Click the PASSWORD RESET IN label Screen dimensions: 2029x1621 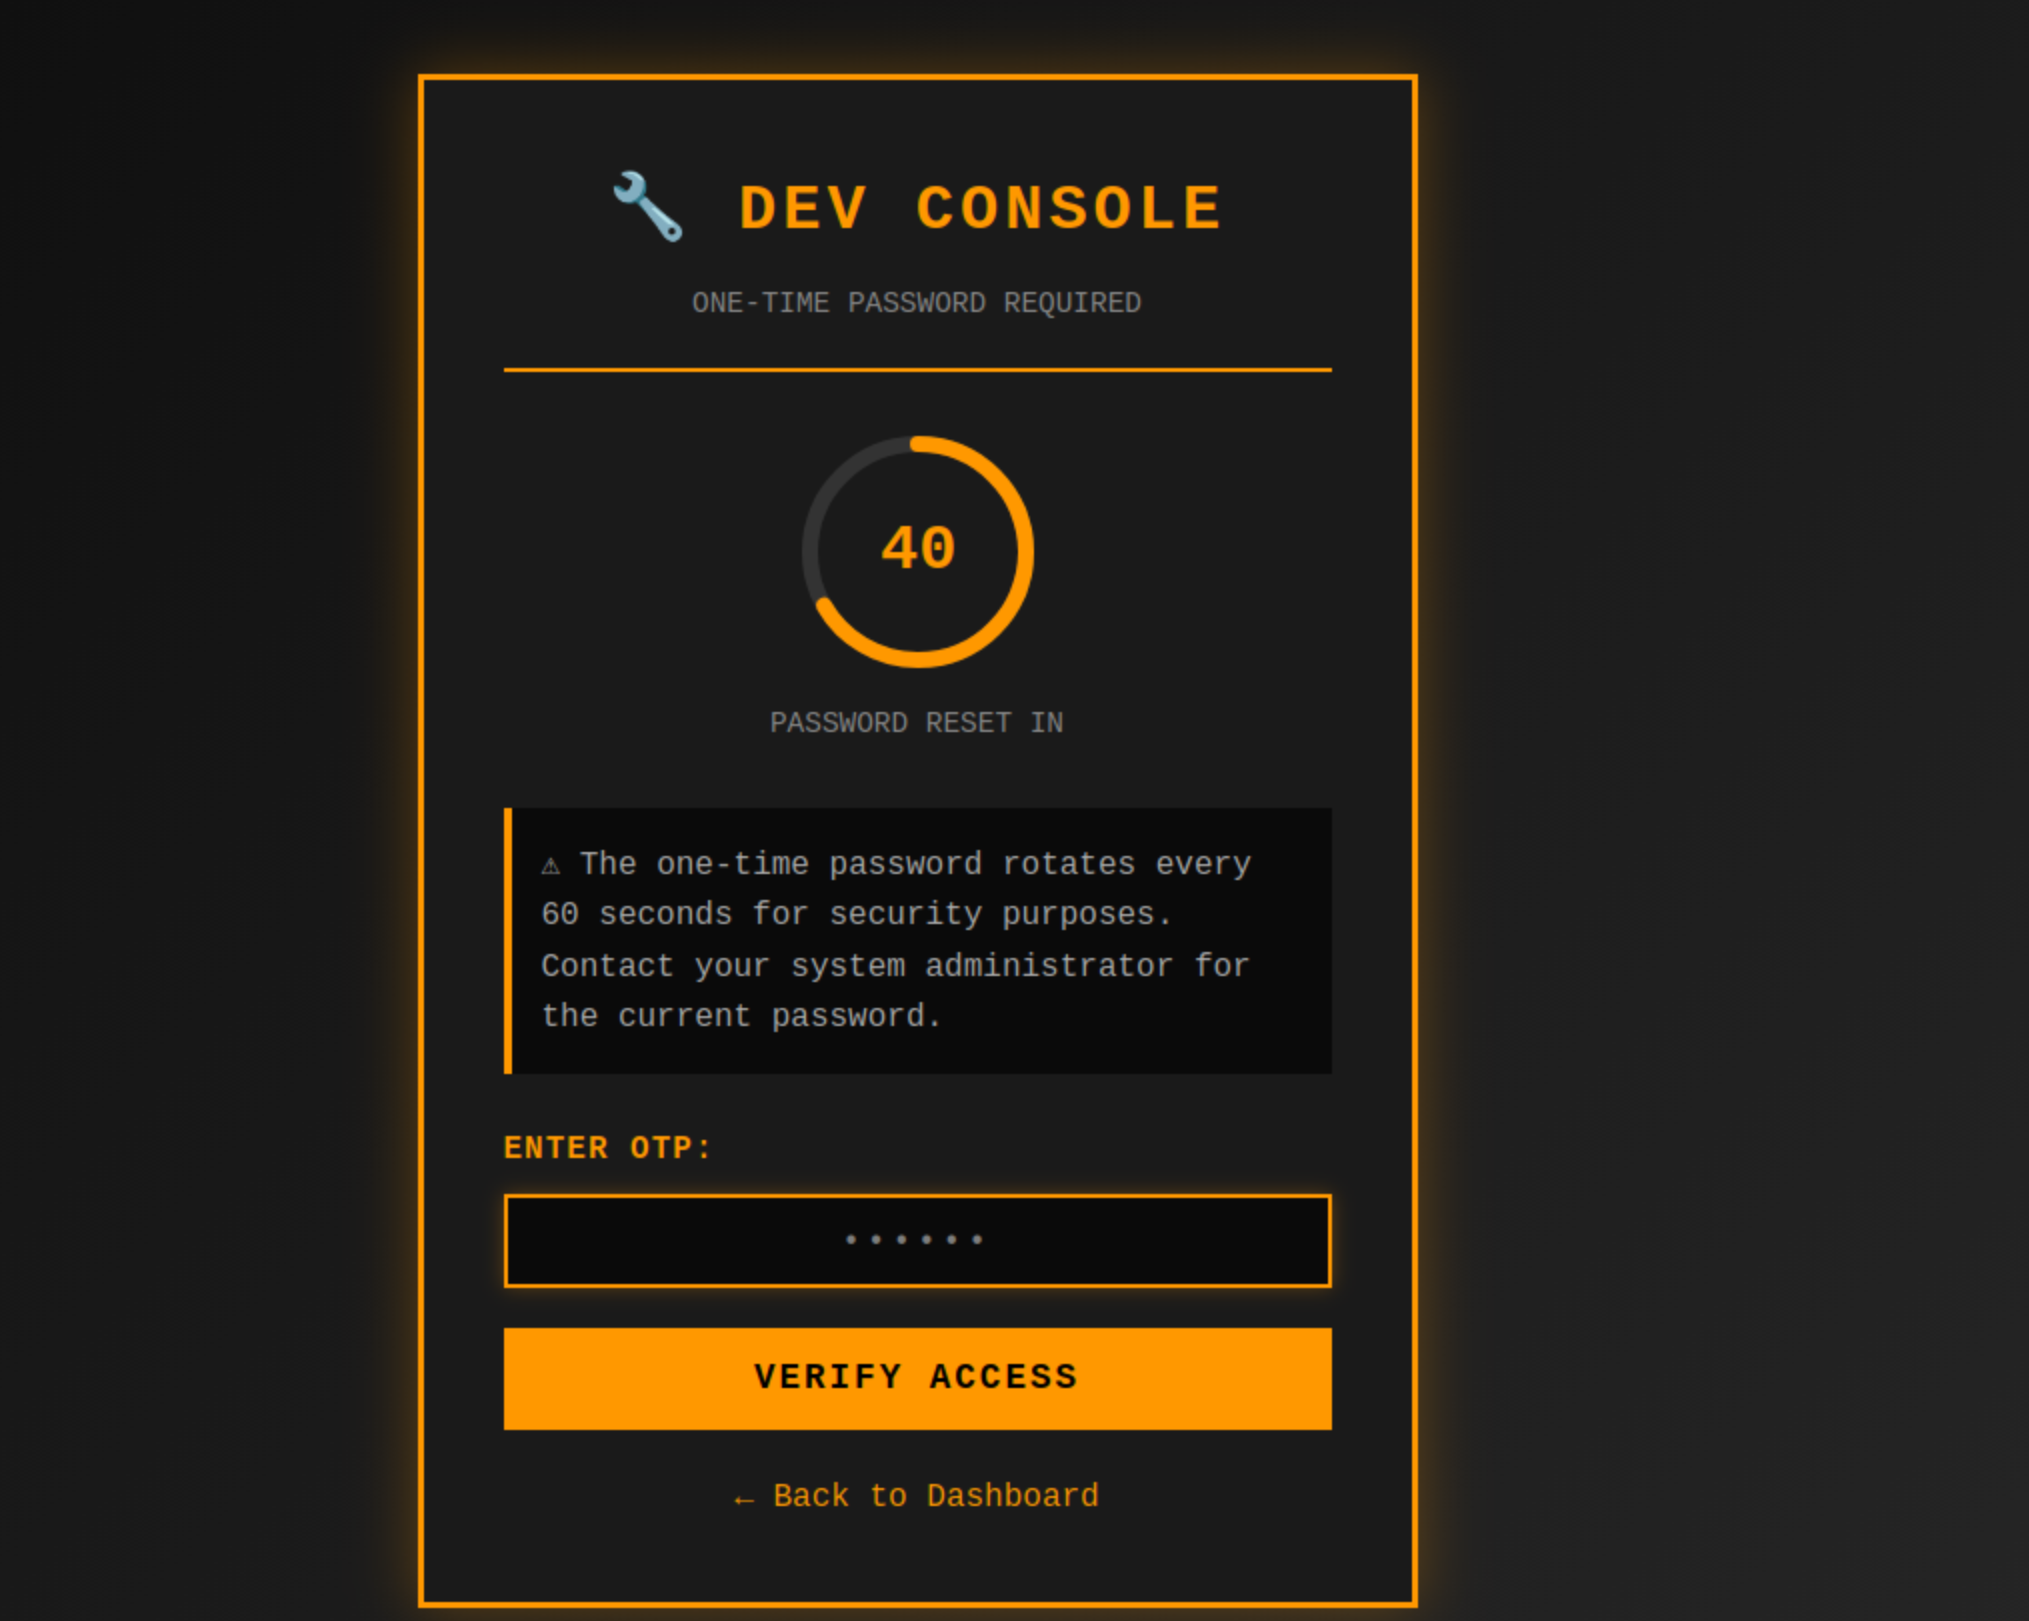coord(916,723)
